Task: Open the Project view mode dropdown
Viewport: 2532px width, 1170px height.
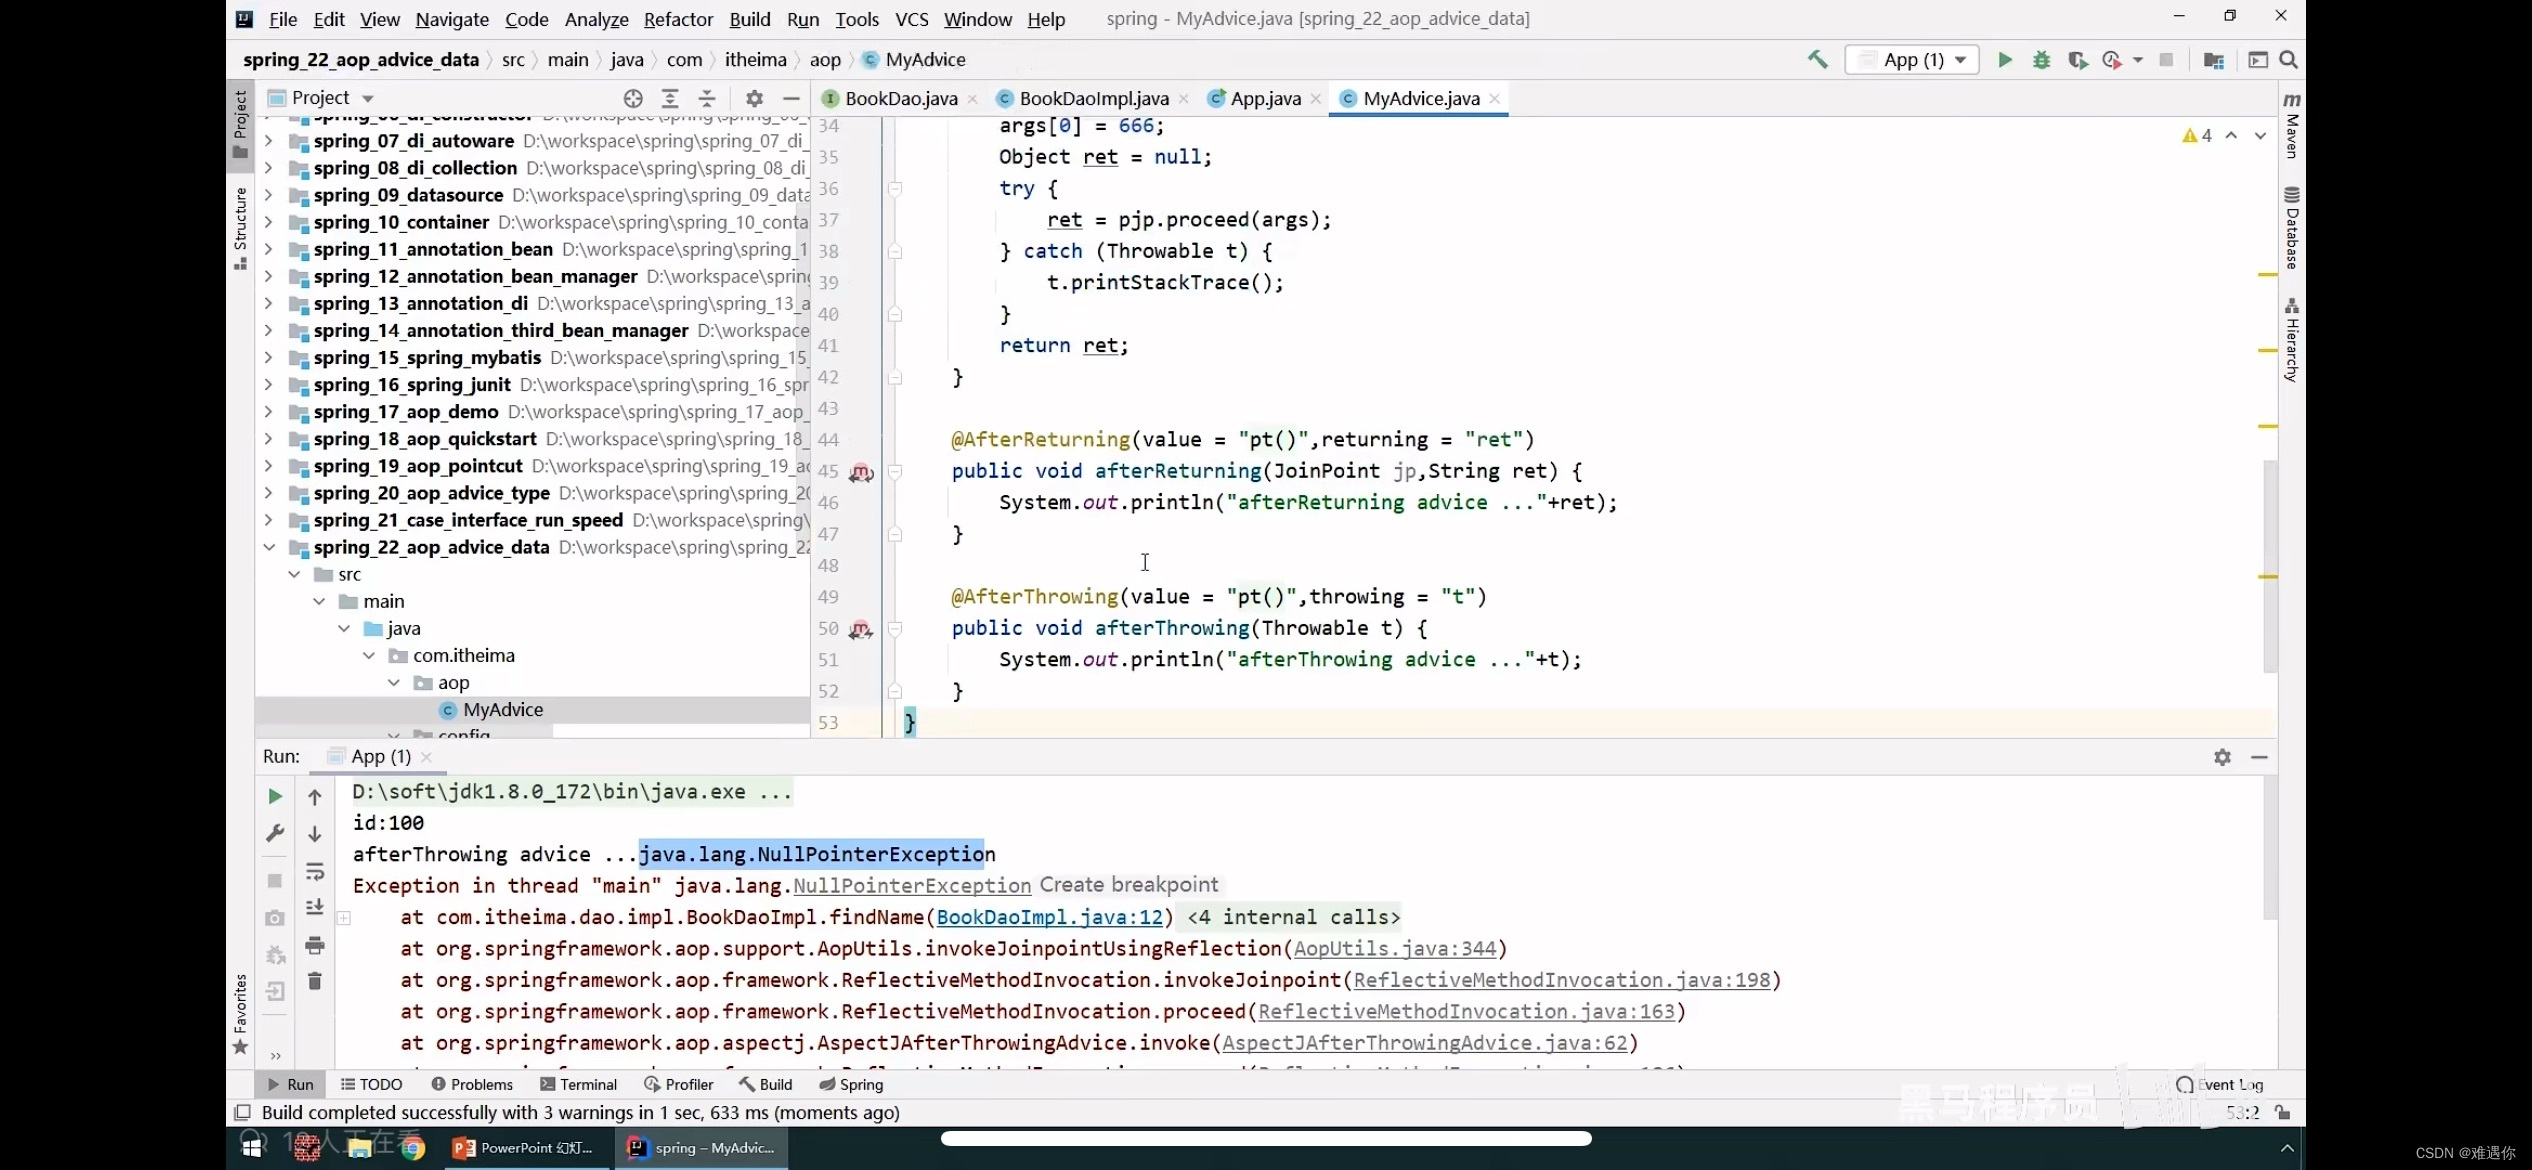Action: [x=367, y=98]
